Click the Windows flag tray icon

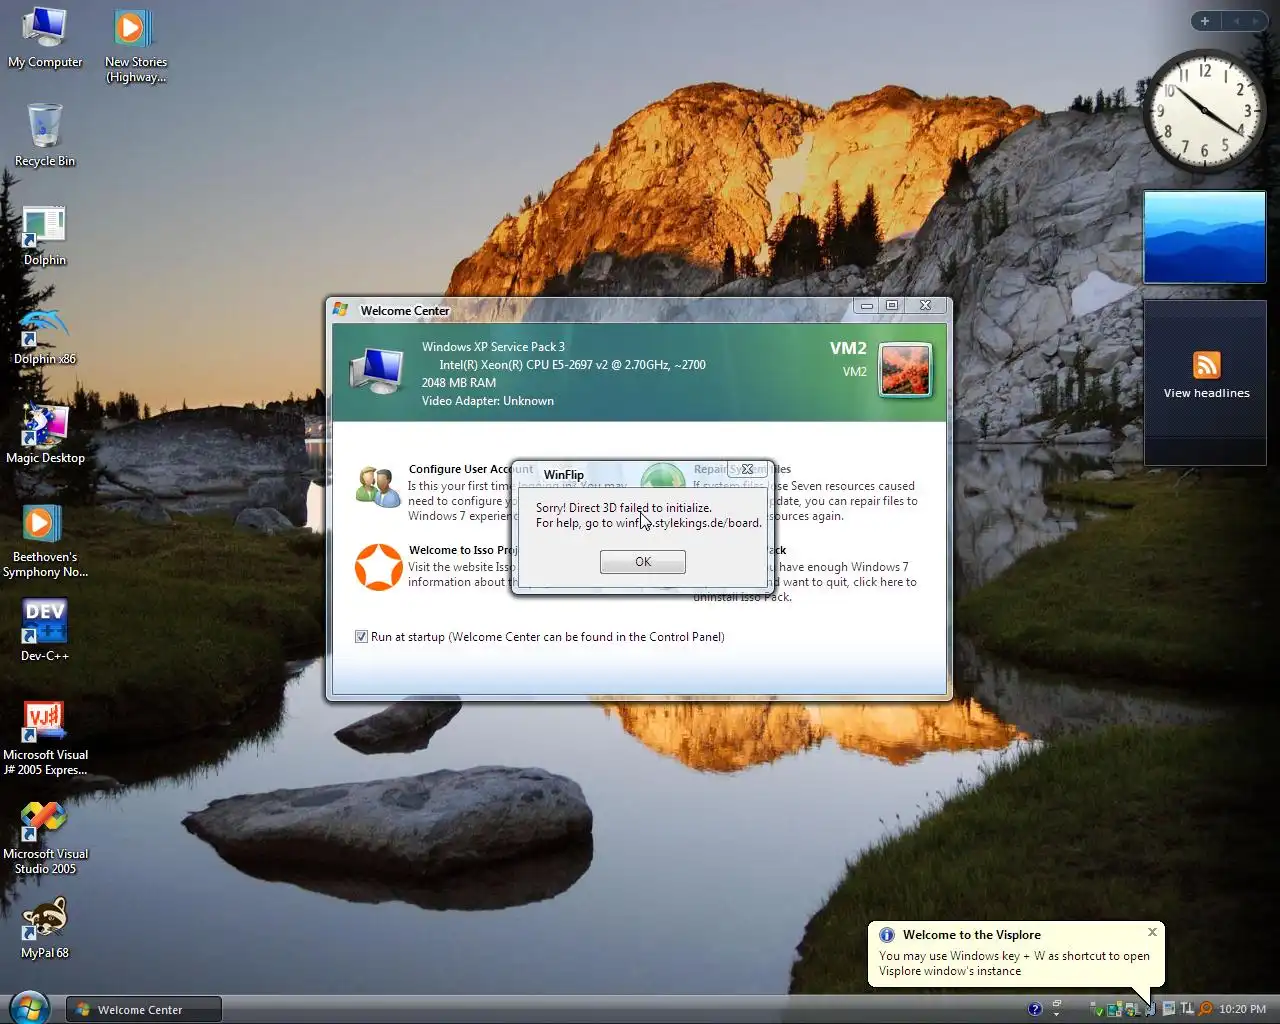(x=1131, y=1010)
